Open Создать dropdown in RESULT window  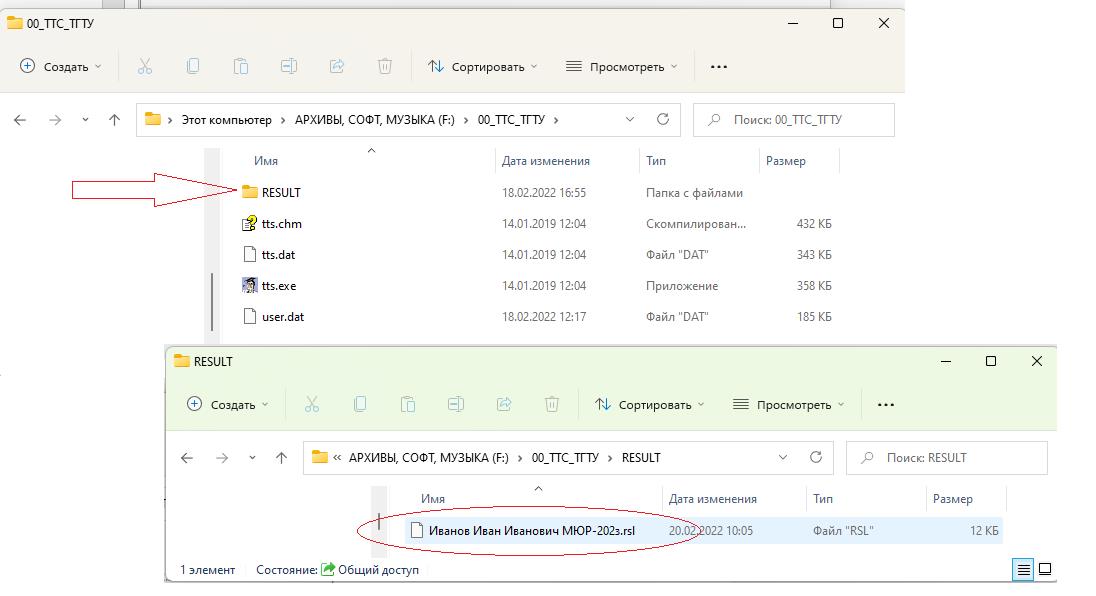tap(228, 405)
